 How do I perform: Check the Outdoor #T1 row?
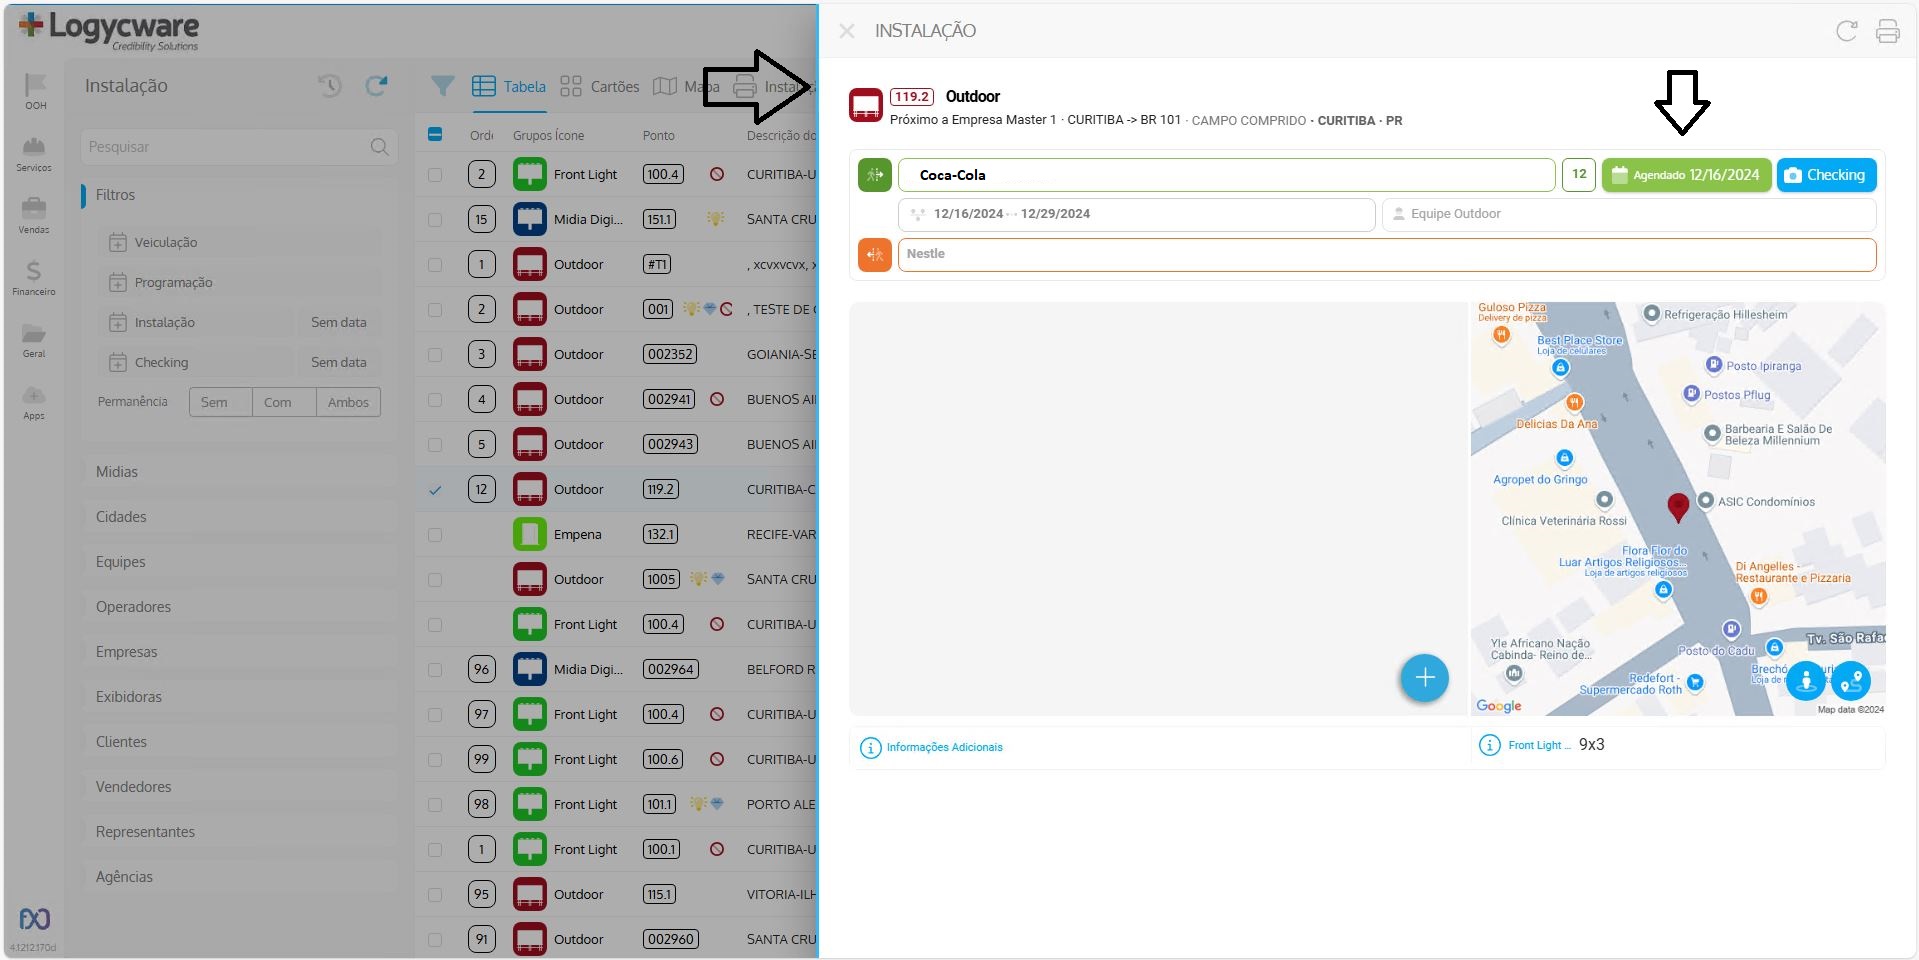click(x=435, y=264)
